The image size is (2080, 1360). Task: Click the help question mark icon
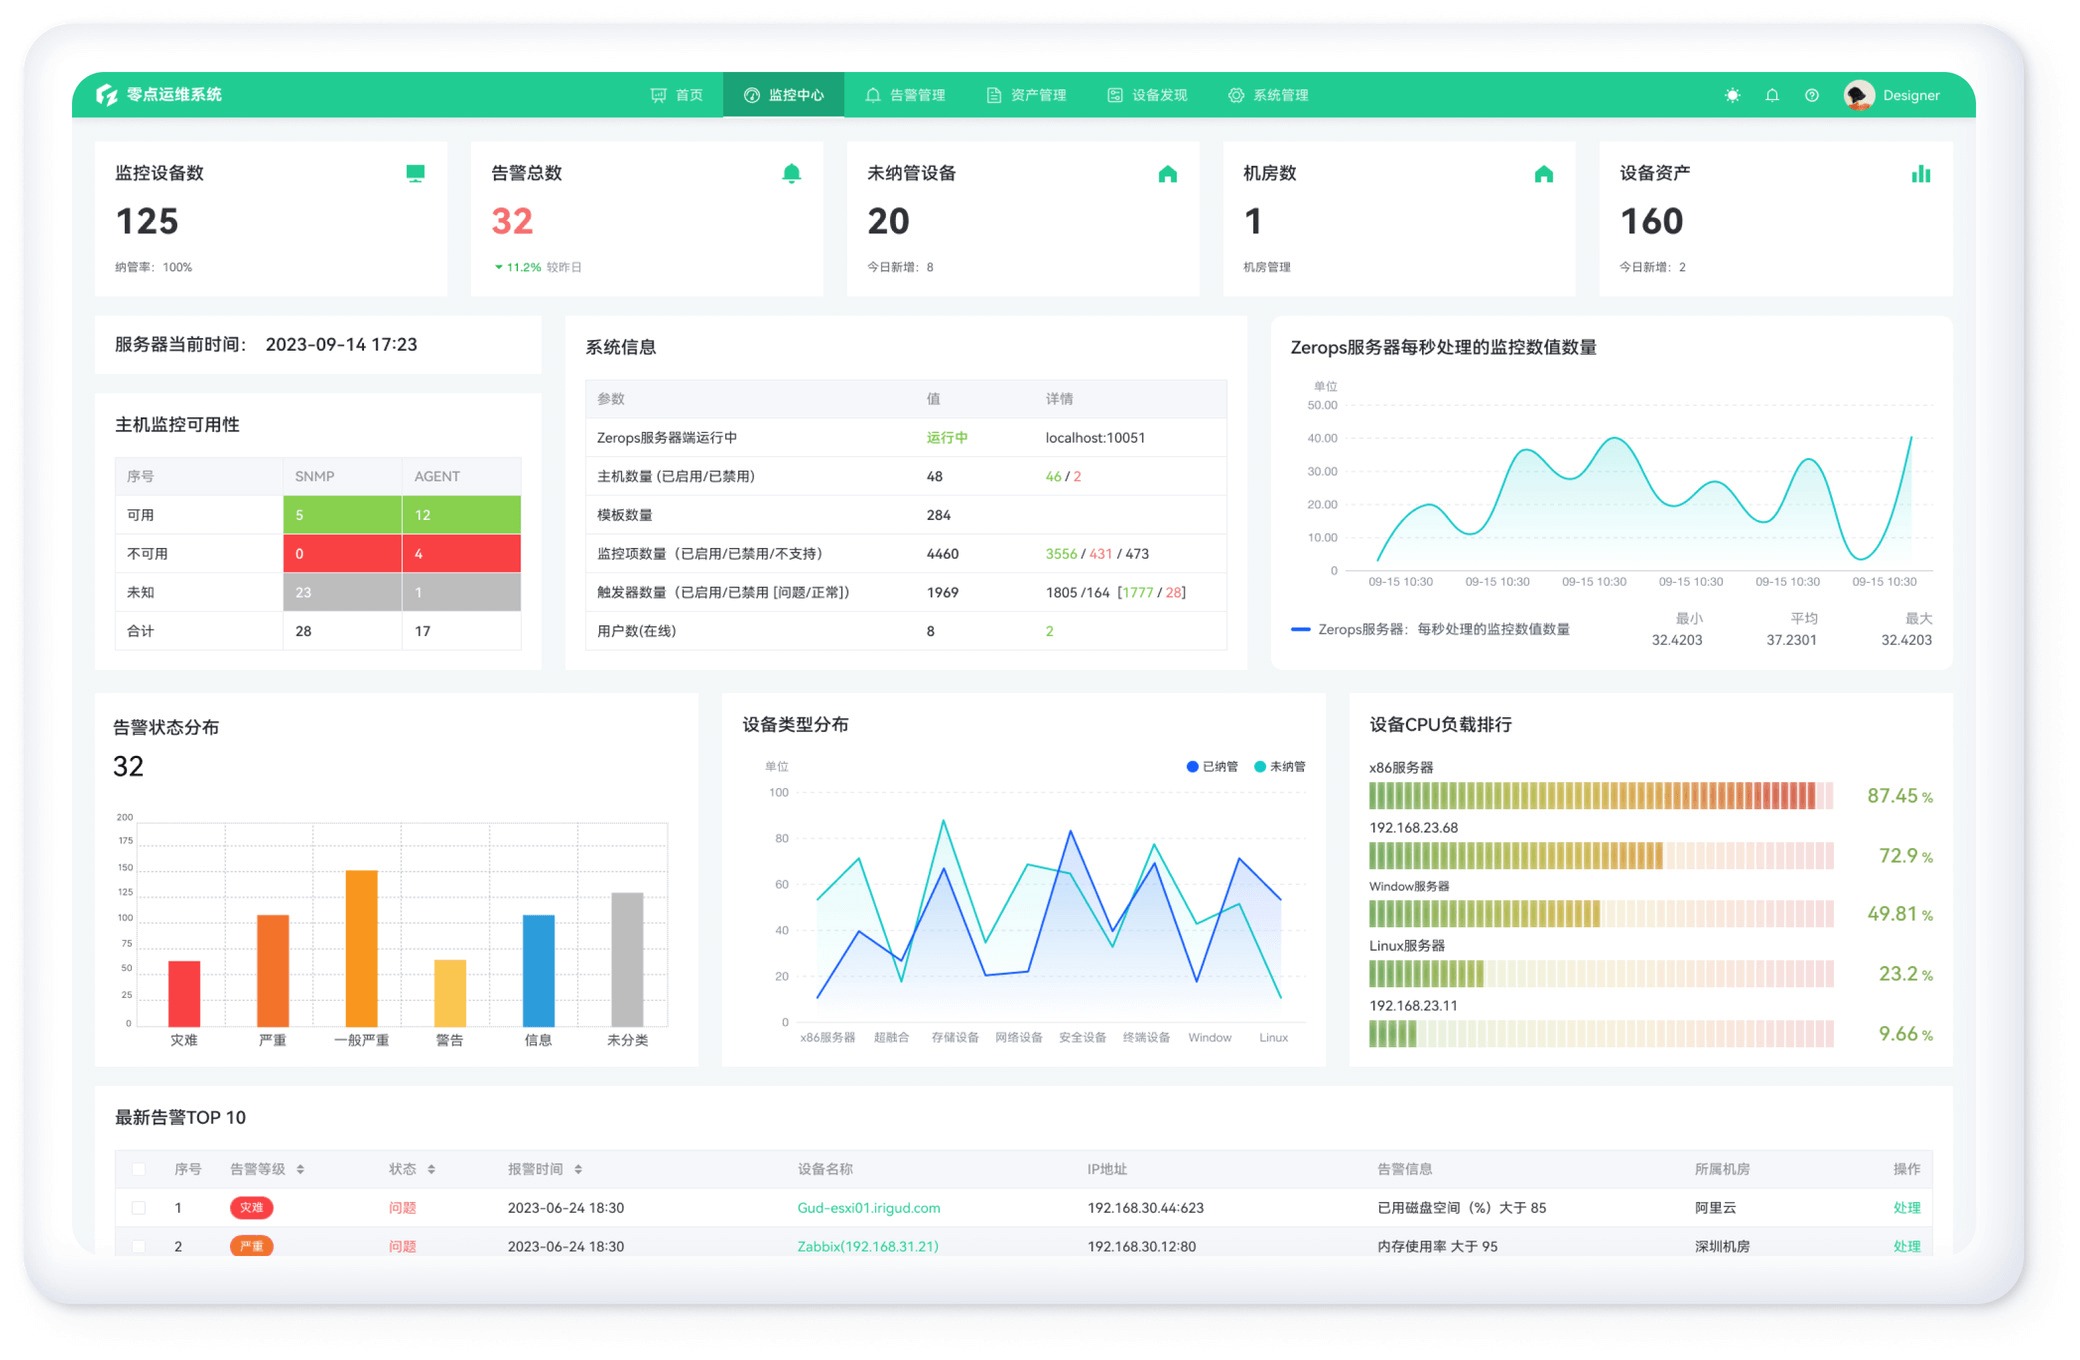click(x=1811, y=95)
